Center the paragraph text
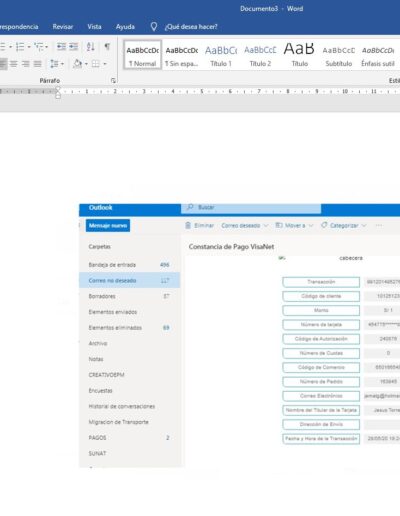The image size is (400, 516). (x=14, y=64)
